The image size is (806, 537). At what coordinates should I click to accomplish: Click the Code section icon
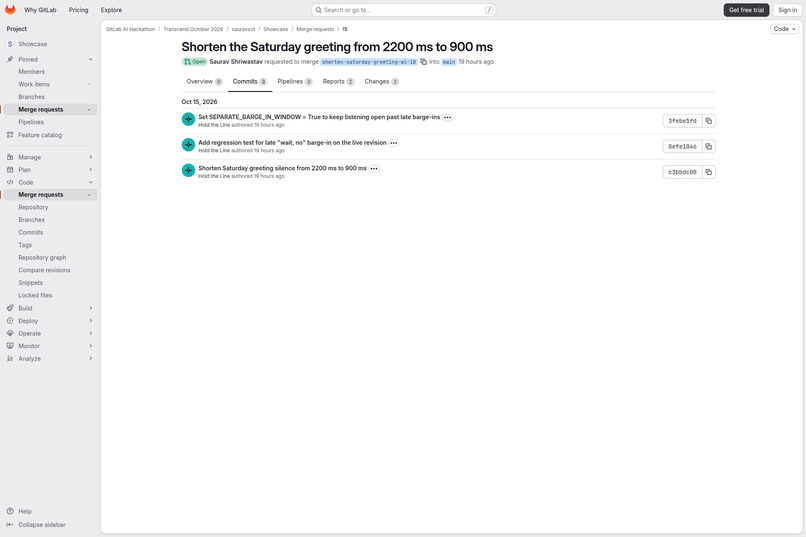pos(10,182)
